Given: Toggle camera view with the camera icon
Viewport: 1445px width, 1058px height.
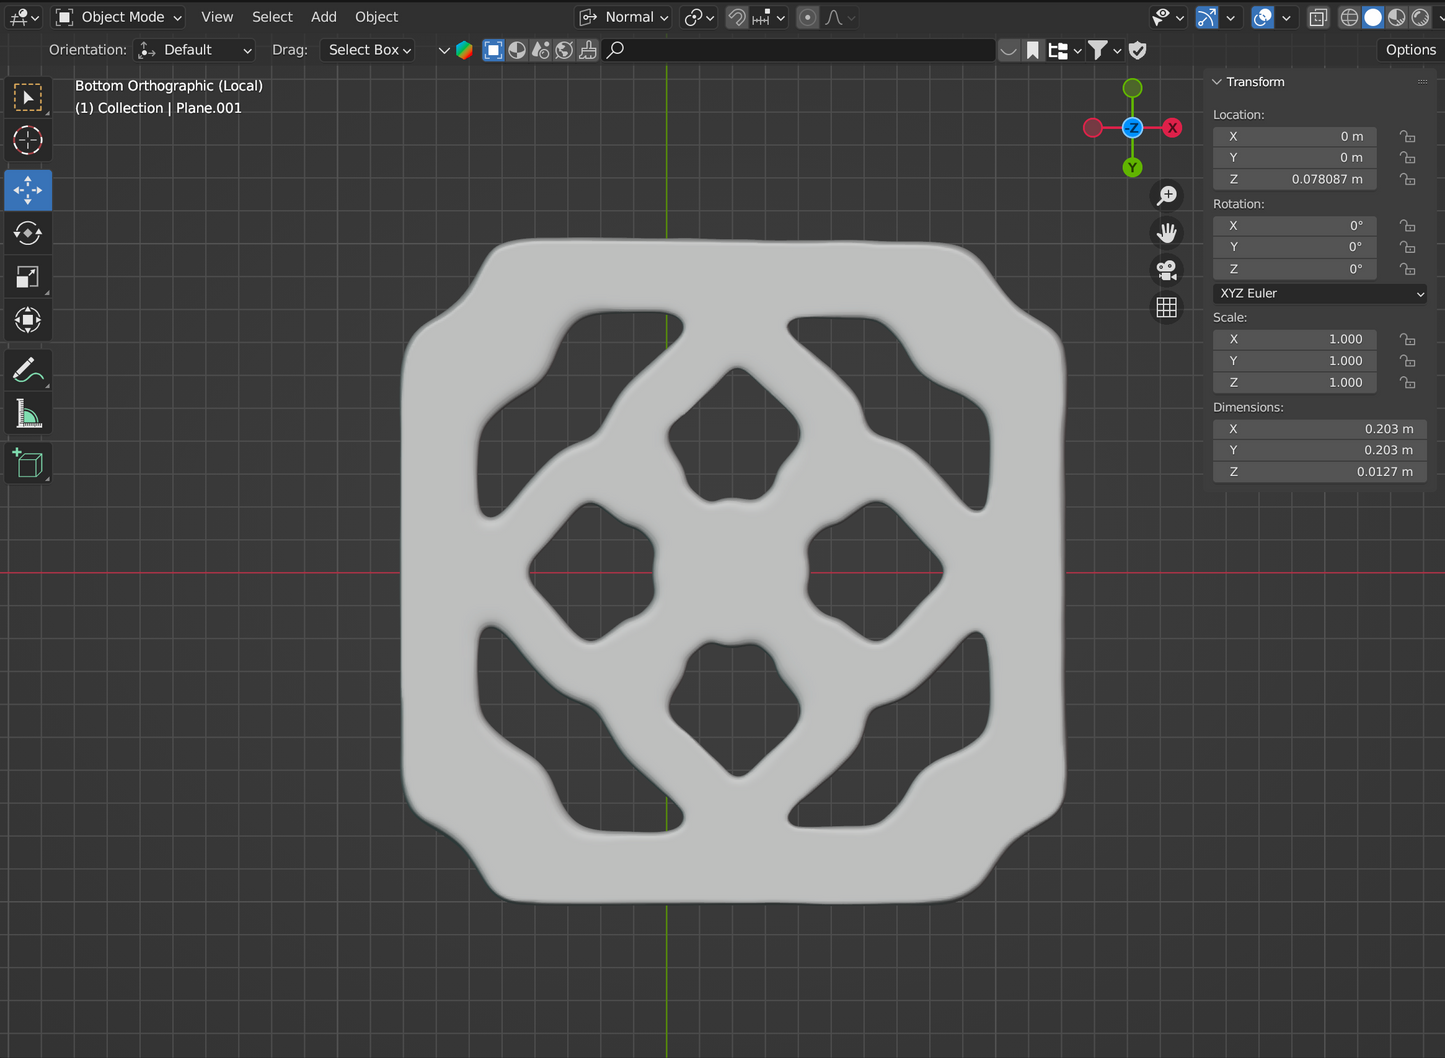Looking at the screenshot, I should [x=1166, y=270].
